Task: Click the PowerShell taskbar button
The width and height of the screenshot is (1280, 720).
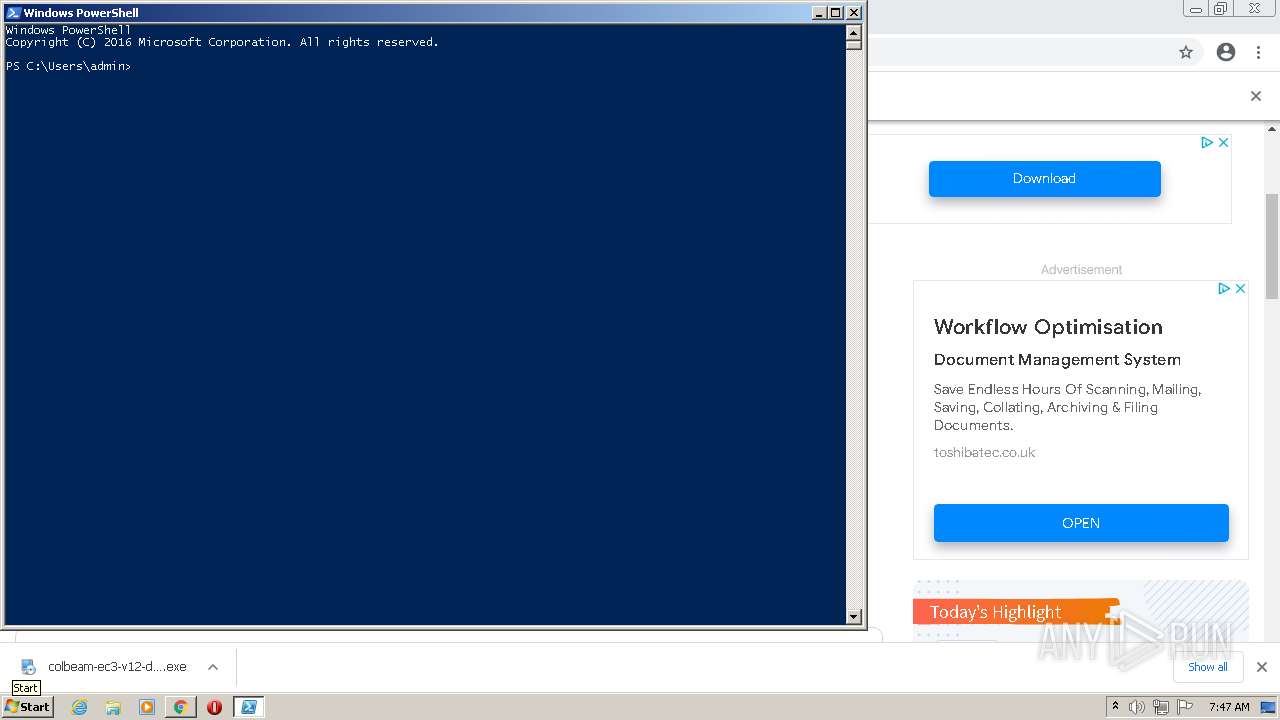Action: 248,707
